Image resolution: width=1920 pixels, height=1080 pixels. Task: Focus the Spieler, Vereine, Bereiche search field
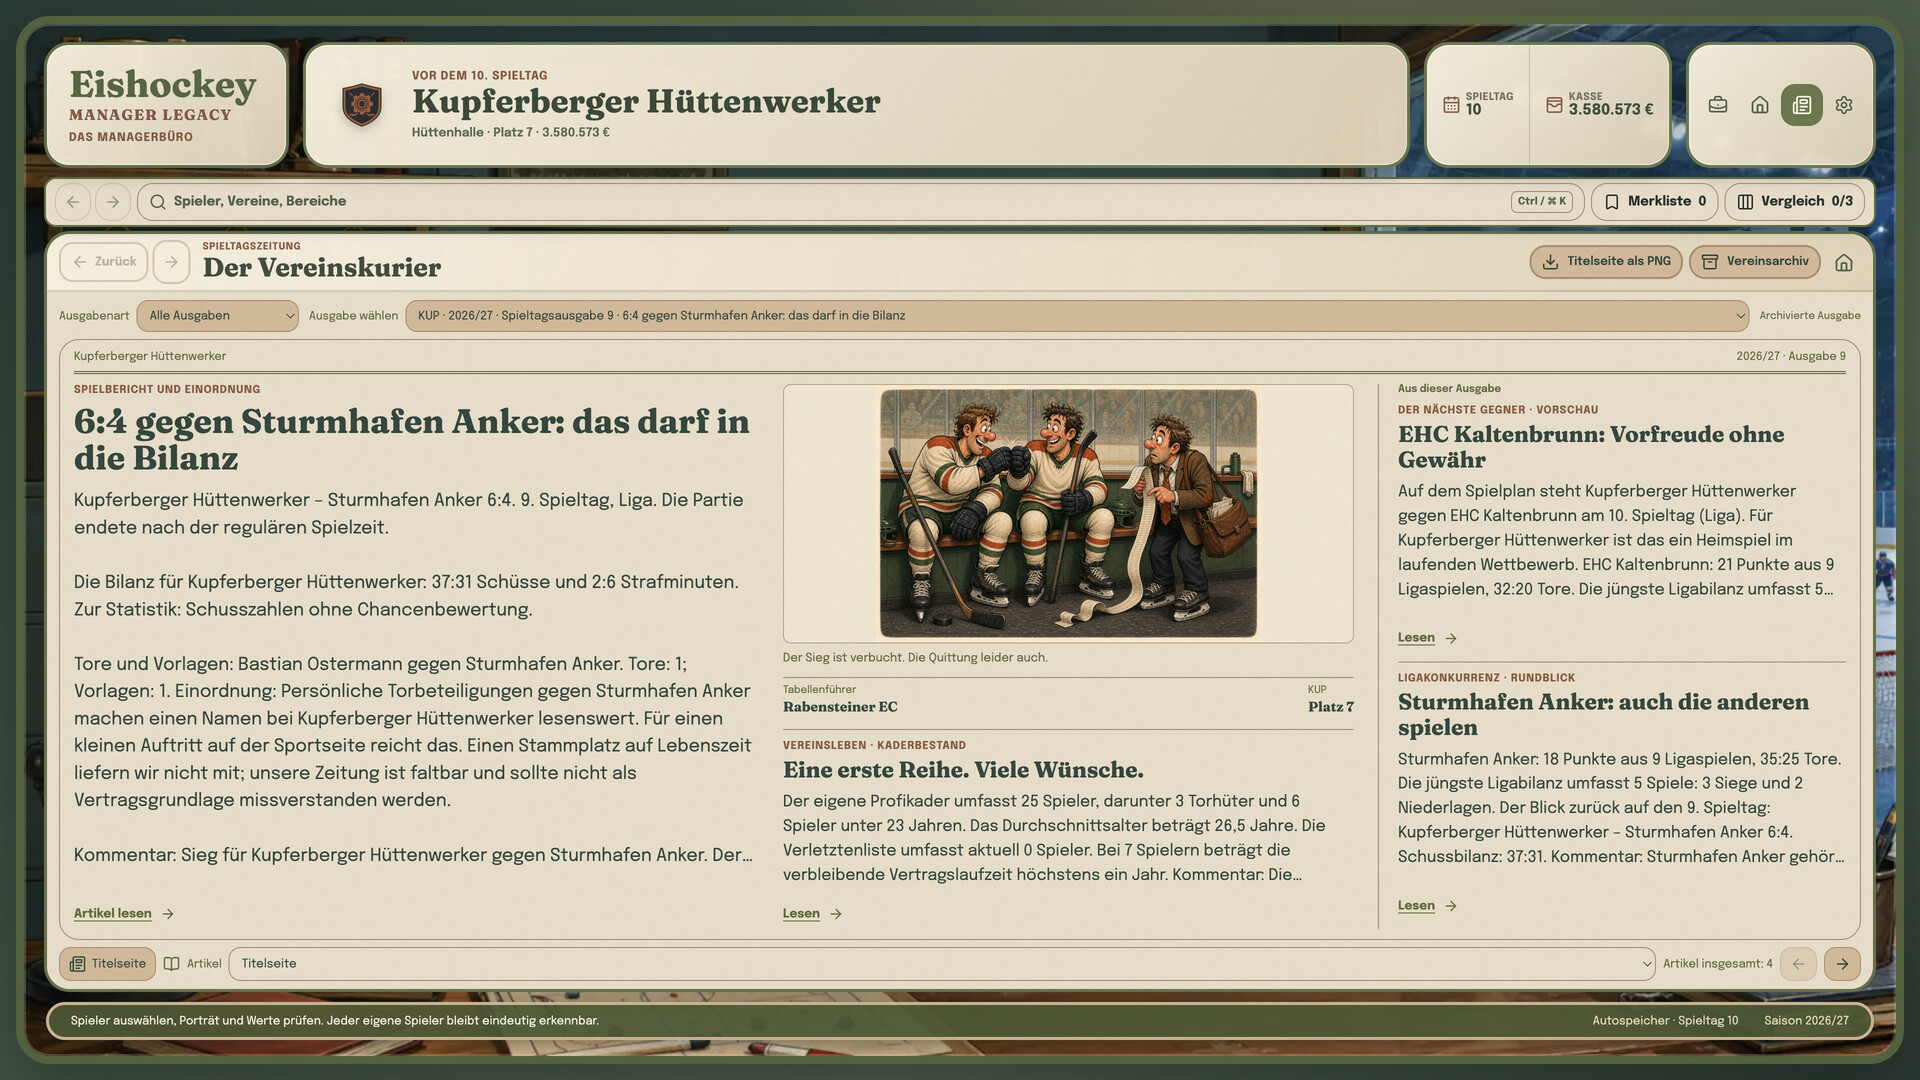860,201
